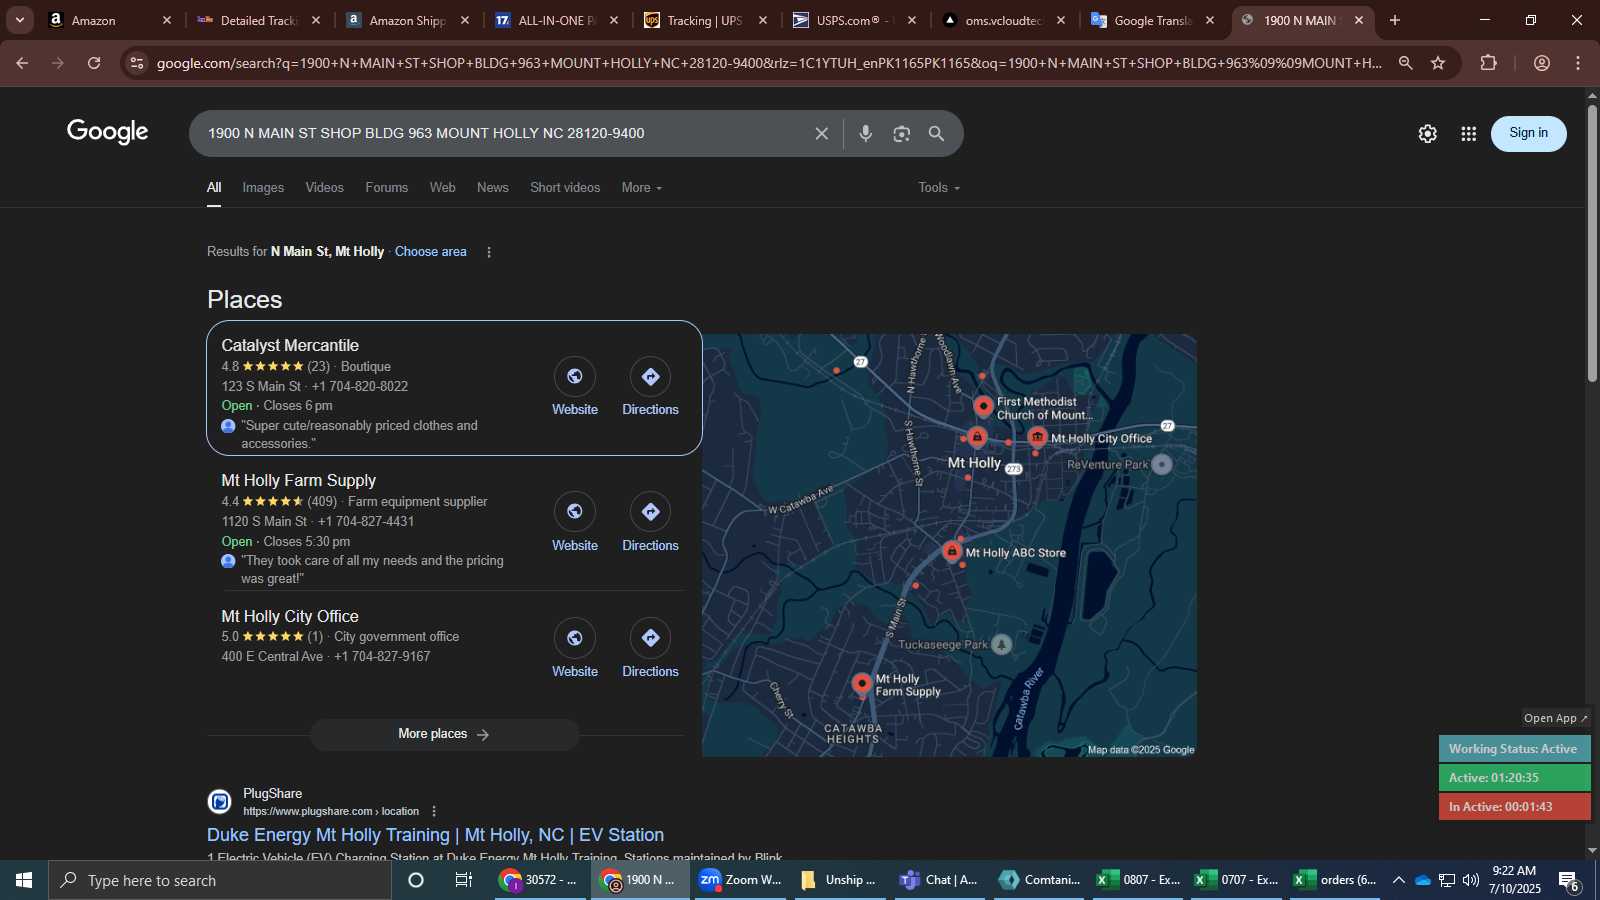Open Zoom Workplace from the taskbar
Screen dimensions: 1600x900
[x=740, y=880]
